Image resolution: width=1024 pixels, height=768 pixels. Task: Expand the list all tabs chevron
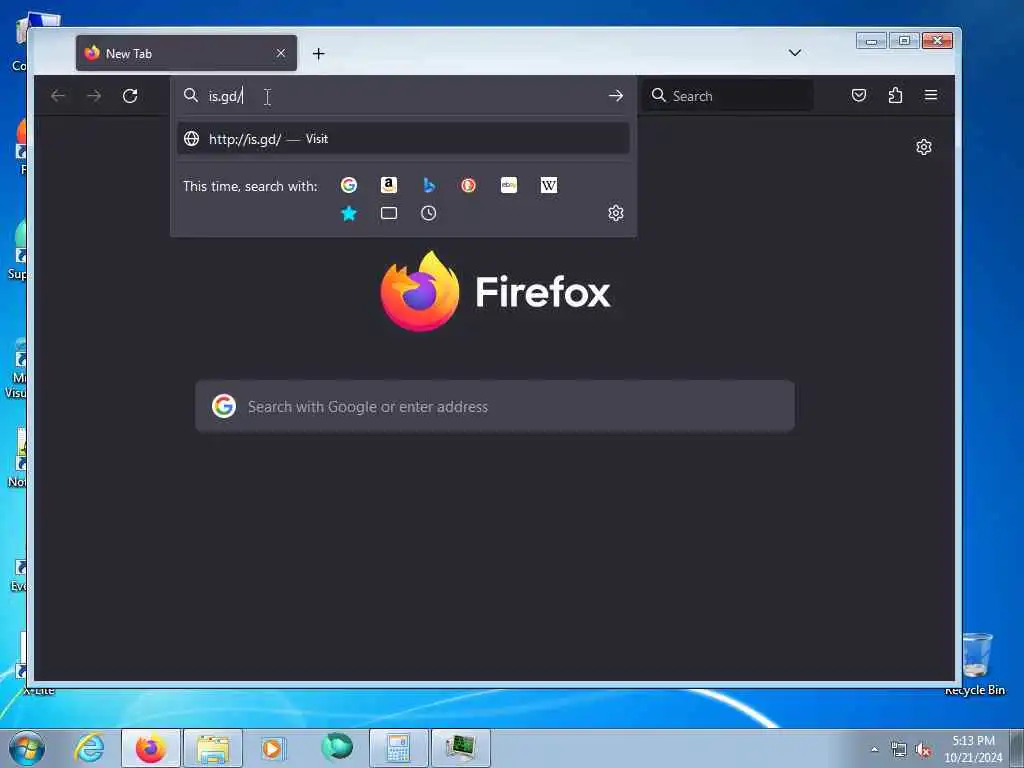(795, 53)
